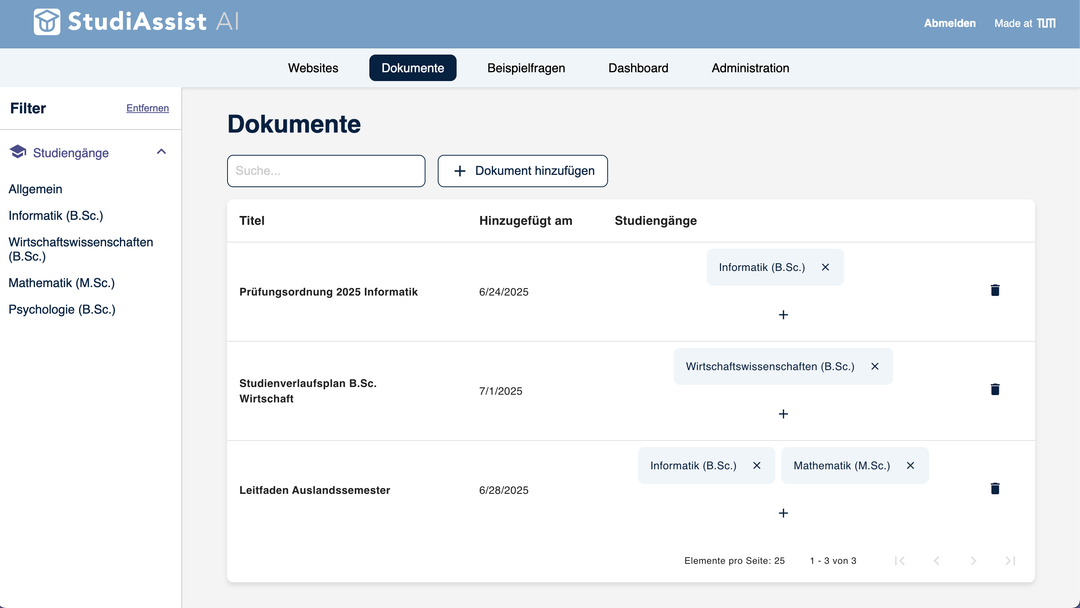
Task: Go to the next results page
Action: [973, 561]
